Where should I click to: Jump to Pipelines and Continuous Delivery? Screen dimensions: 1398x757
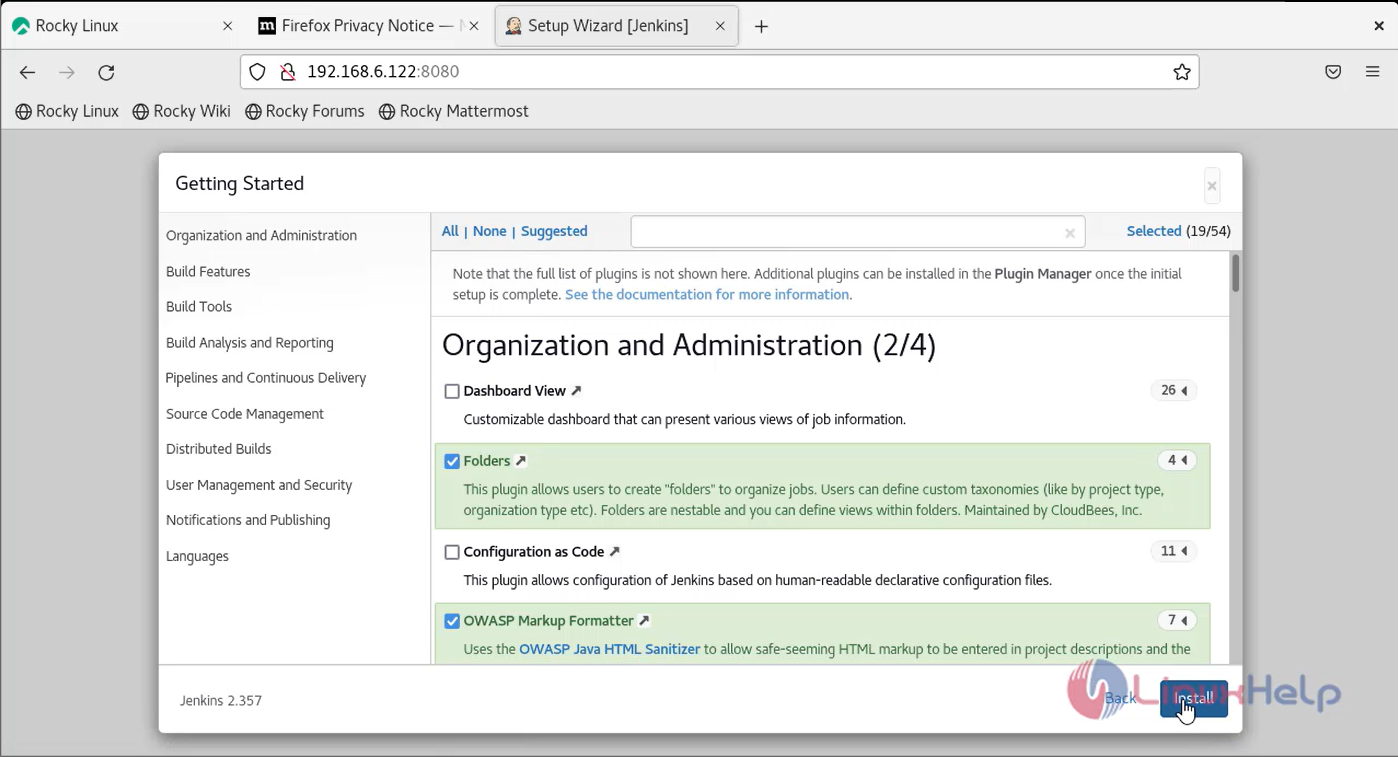coord(266,378)
